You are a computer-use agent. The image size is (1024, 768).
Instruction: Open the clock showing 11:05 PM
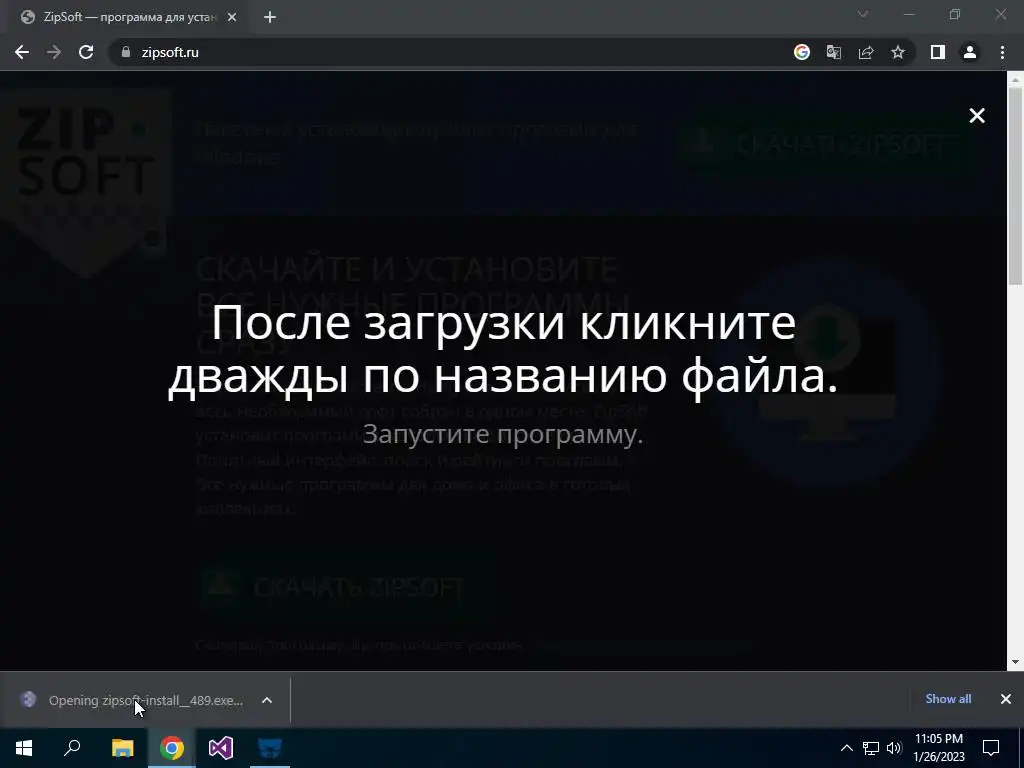coord(939,748)
